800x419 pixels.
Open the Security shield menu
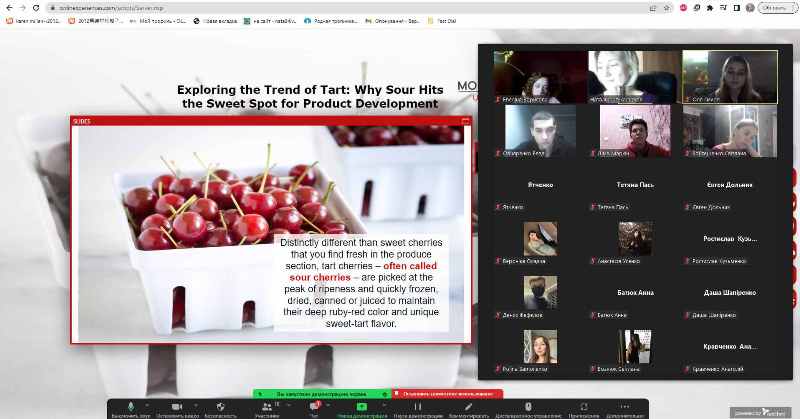click(x=220, y=409)
